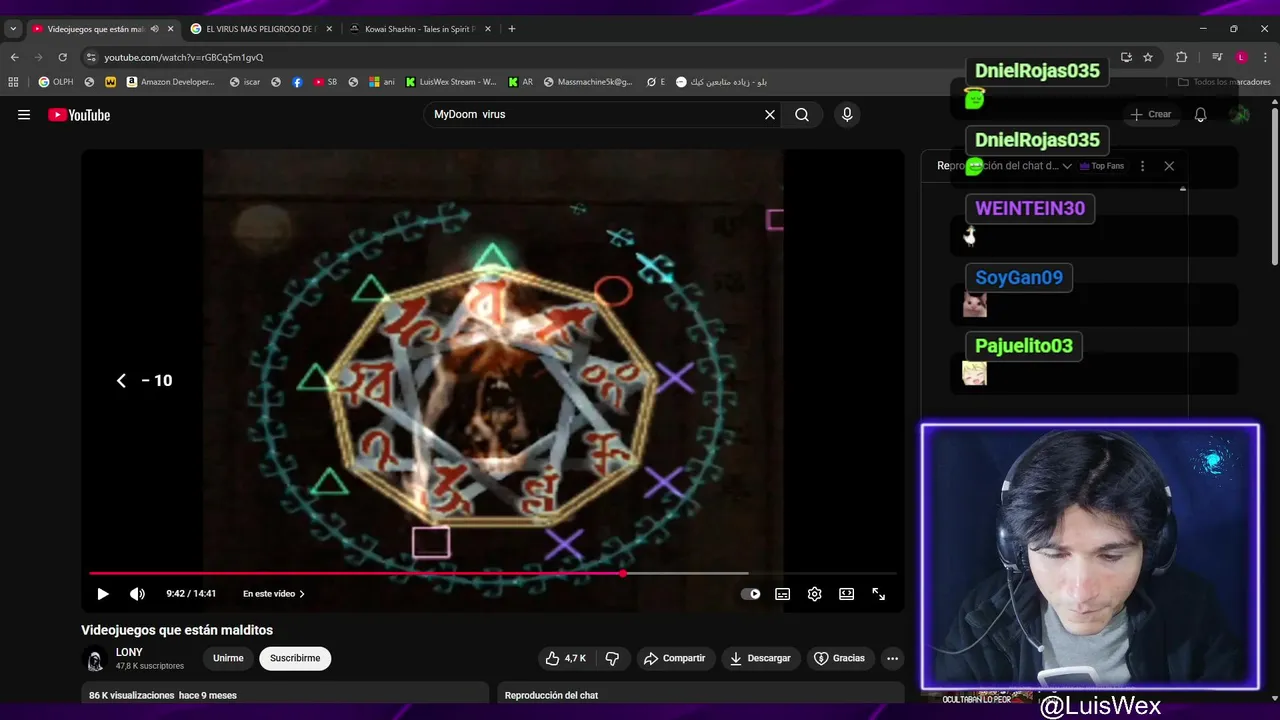Screen dimensions: 1280x720
Task: Open the Facebook bookmark icon
Action: pos(297,82)
